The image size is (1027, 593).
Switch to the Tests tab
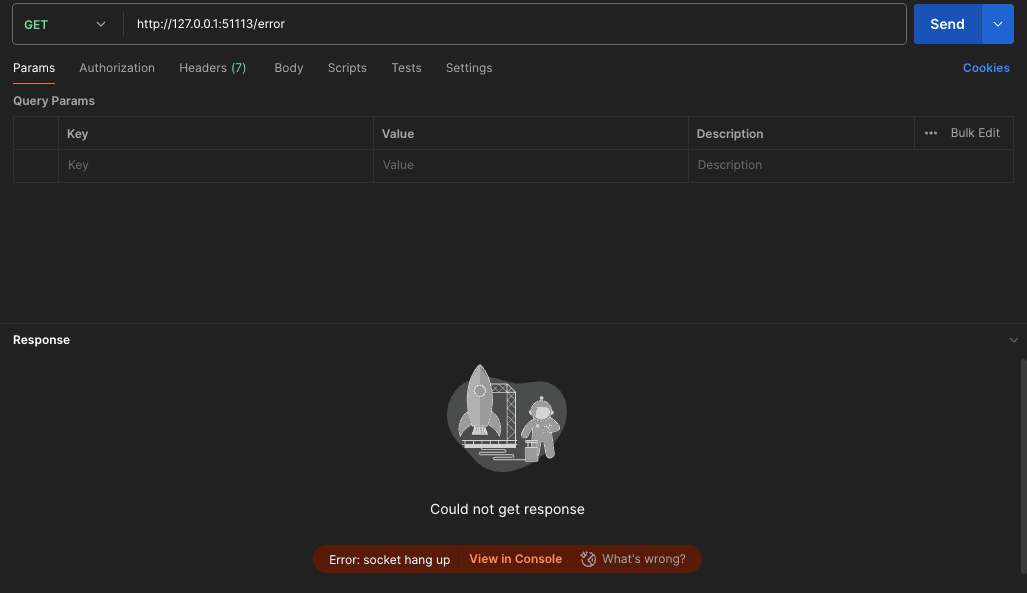point(406,67)
